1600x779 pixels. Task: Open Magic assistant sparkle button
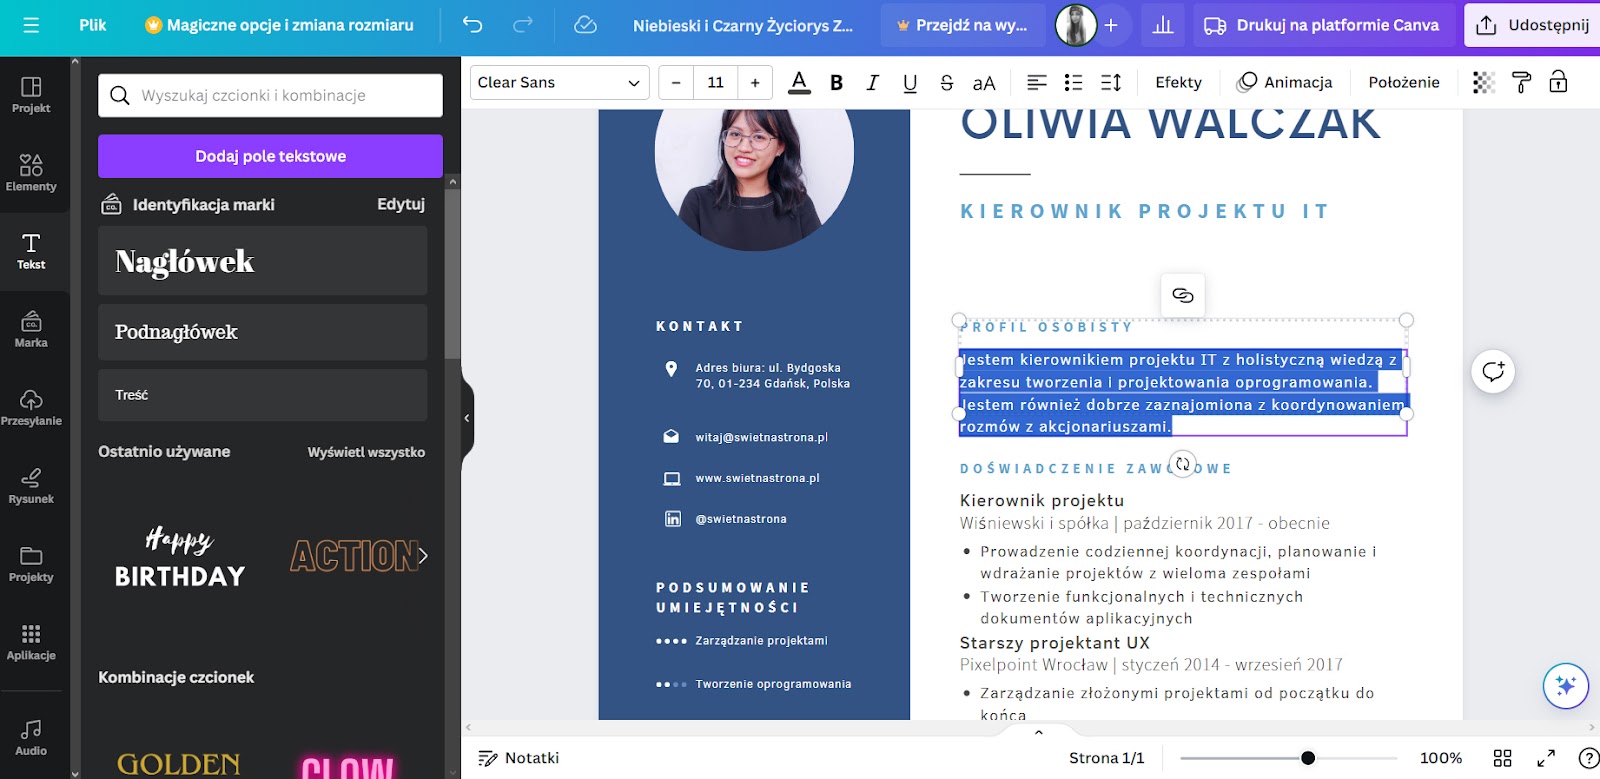(1566, 686)
